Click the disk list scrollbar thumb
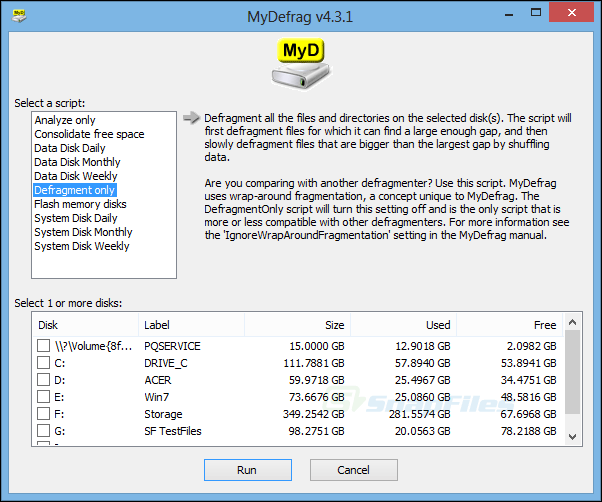Viewport: 602px width, 502px height. point(572,372)
